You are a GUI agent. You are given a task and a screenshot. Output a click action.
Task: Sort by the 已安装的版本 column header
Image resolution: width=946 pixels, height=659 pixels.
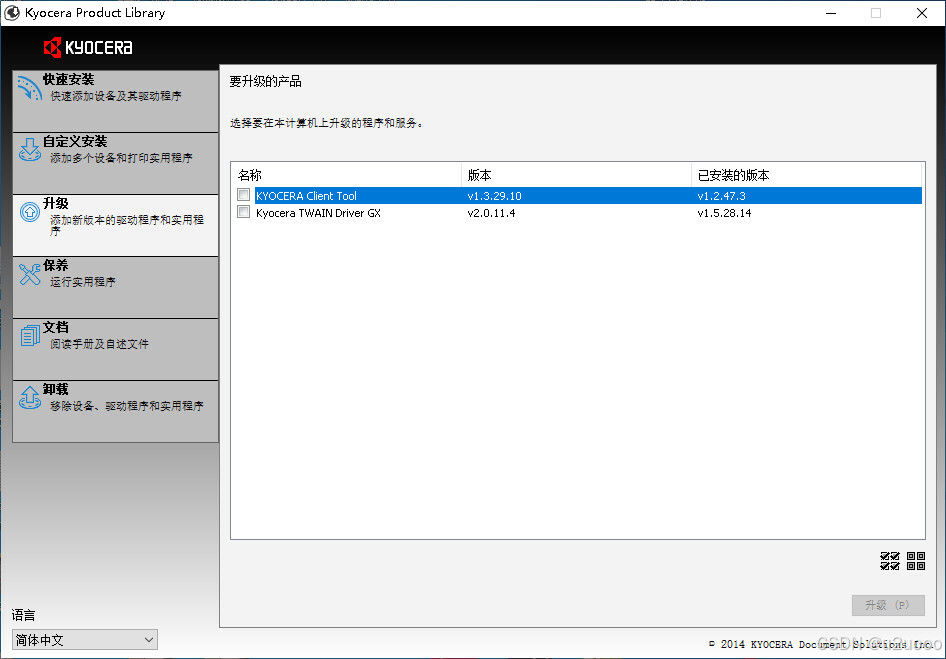806,176
